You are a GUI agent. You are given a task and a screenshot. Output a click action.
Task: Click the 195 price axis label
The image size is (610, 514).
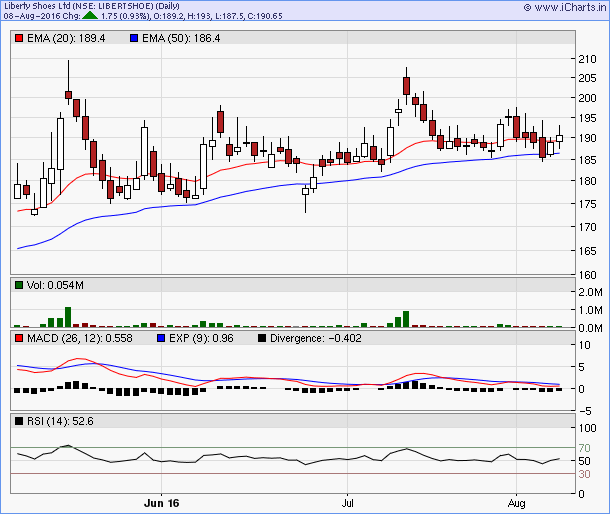tap(587, 118)
